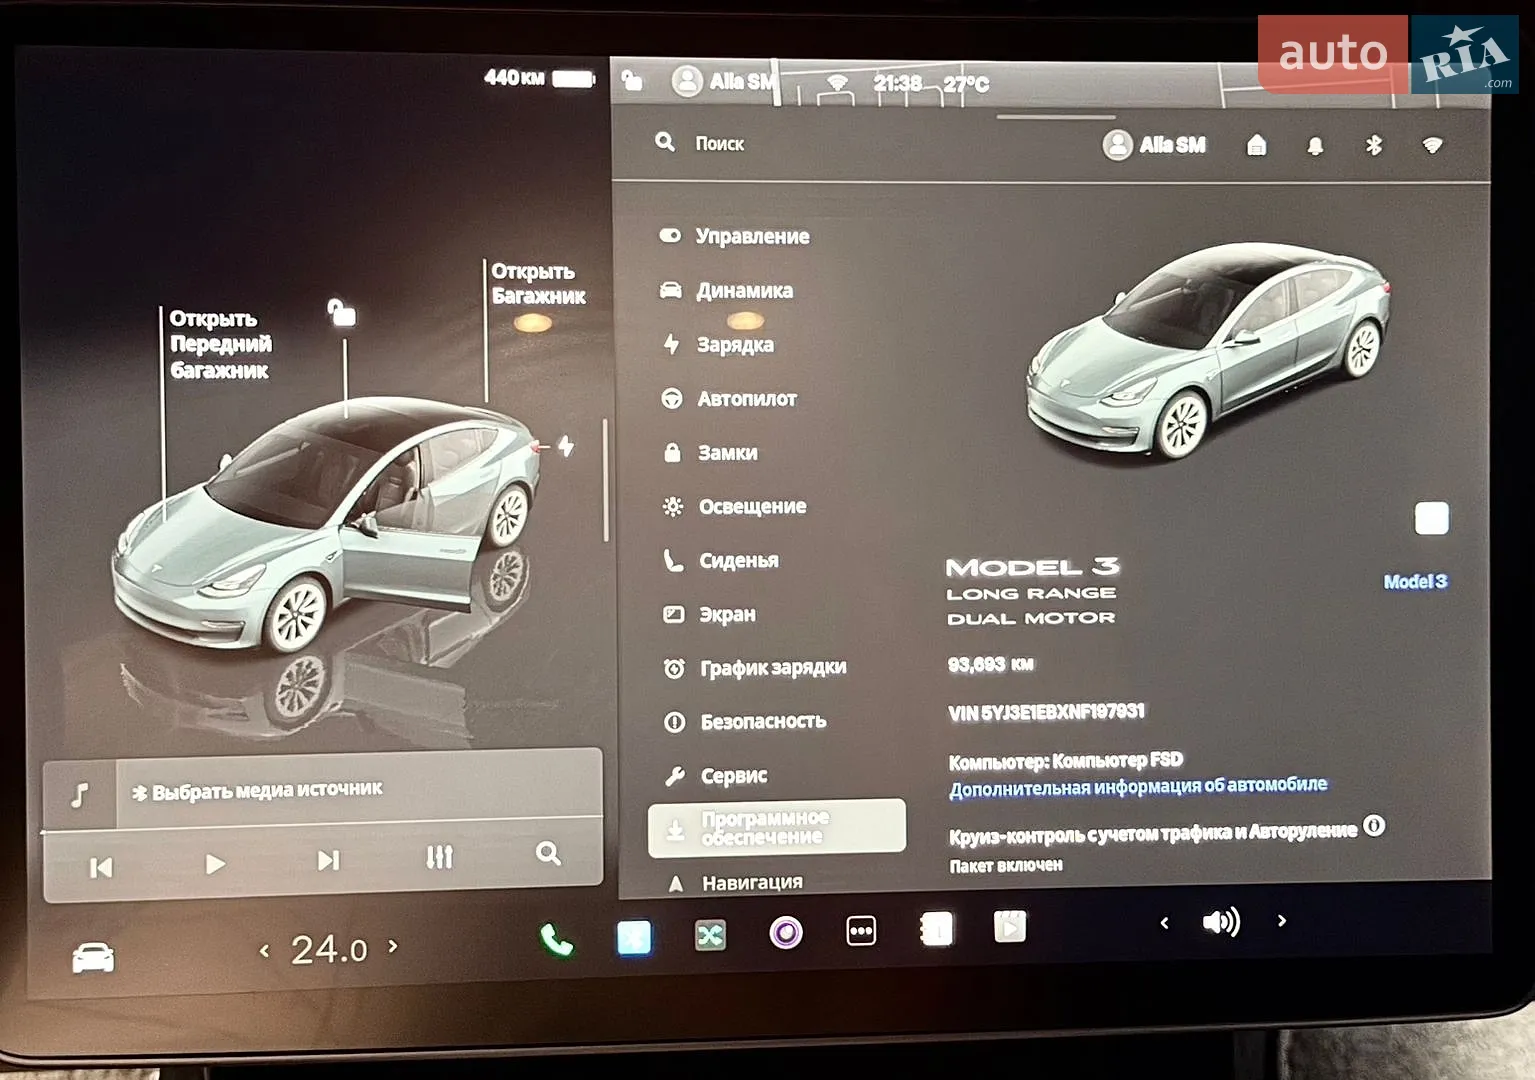Tap Открыть Передний багажник
This screenshot has height=1080, width=1535.
pos(220,344)
